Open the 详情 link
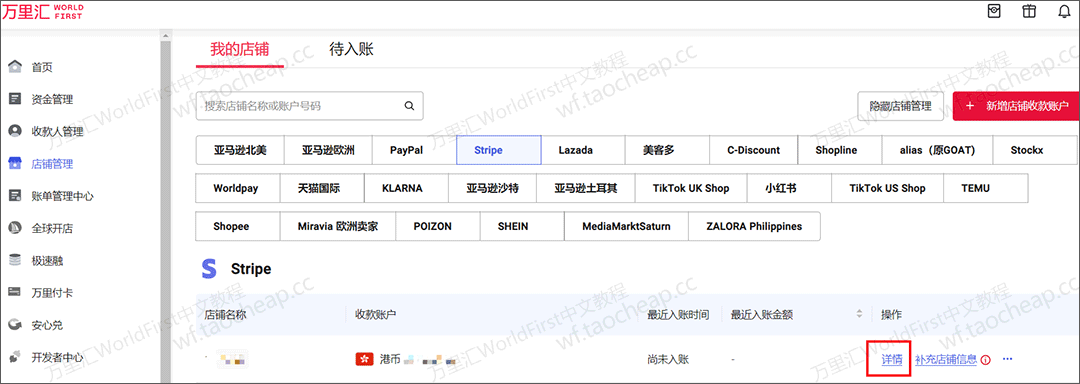This screenshot has width=1080, height=384. coord(891,359)
